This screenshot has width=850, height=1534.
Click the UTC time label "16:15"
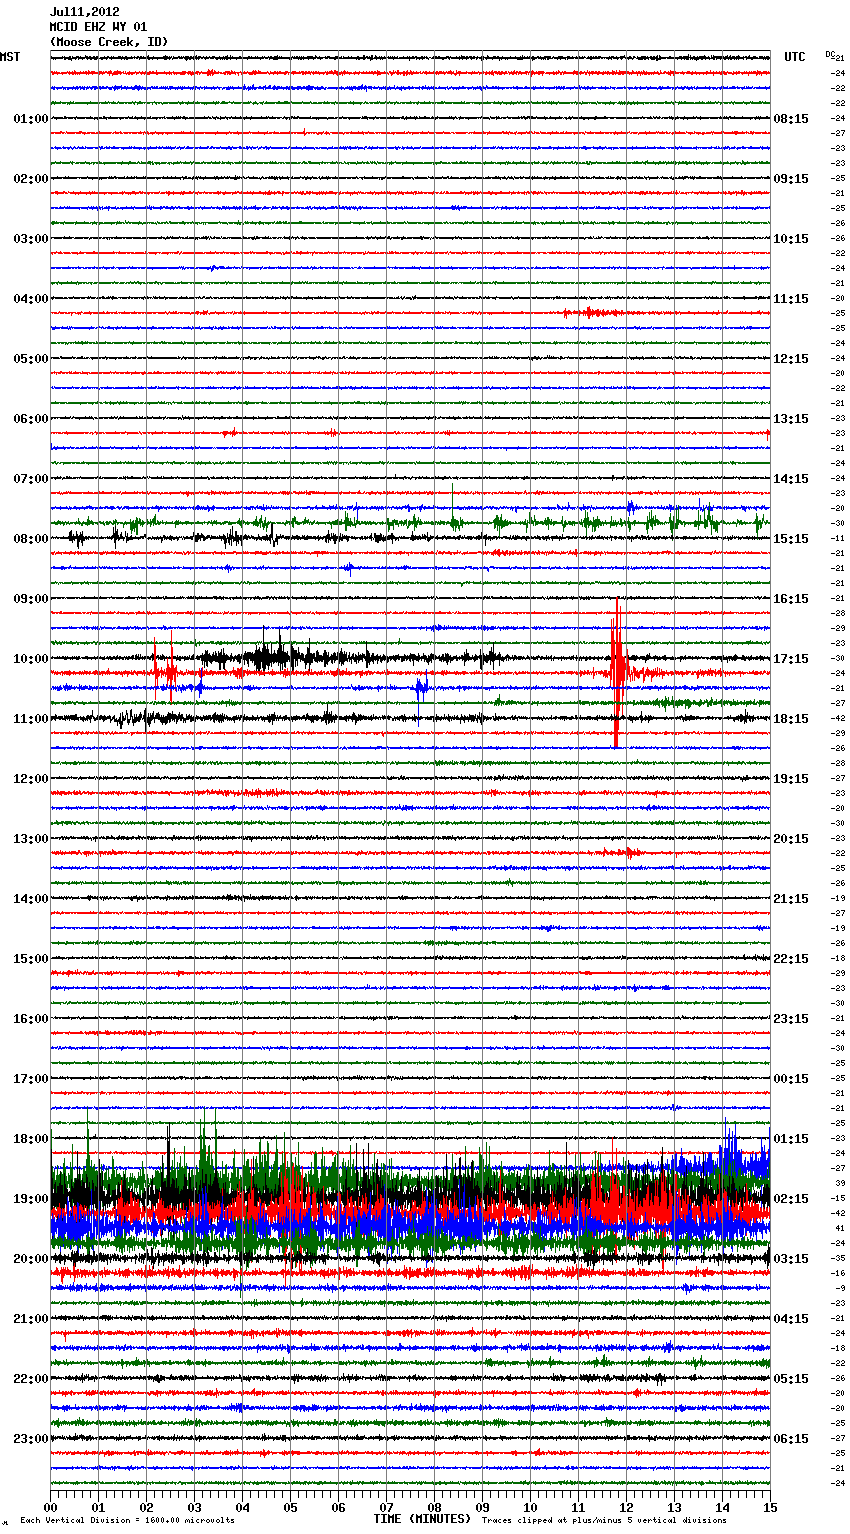[791, 599]
